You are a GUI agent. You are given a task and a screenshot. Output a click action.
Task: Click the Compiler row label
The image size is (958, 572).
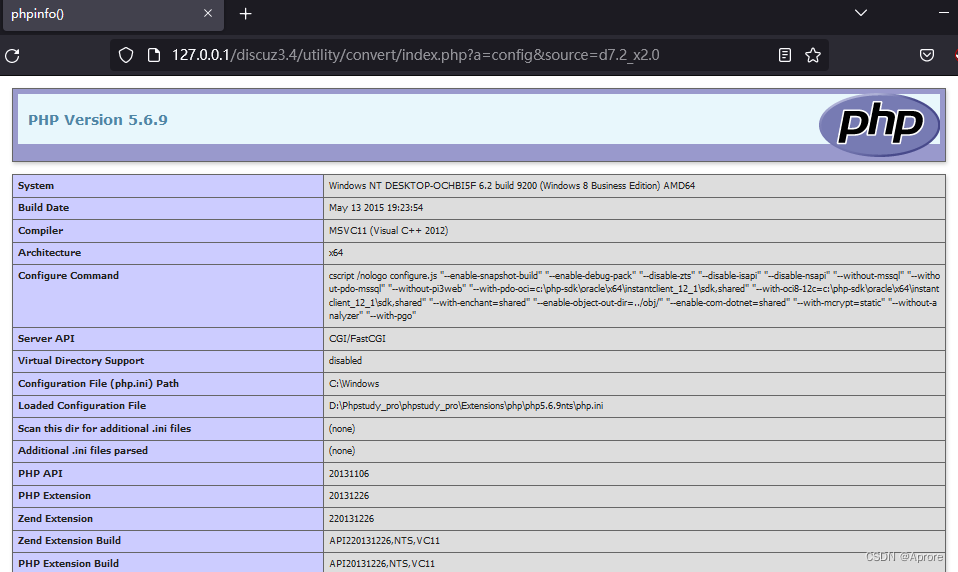pos(40,230)
